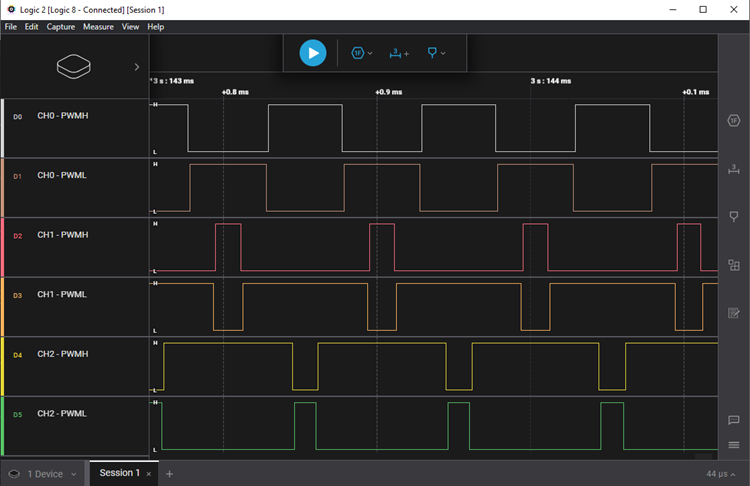Open the Analyzers panel in right sidebar
Image resolution: width=750 pixels, height=486 pixels.
click(733, 120)
